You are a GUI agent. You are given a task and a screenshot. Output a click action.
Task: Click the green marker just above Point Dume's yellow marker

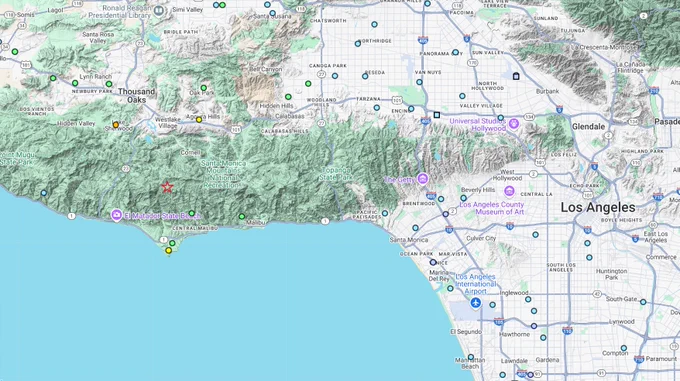172,243
